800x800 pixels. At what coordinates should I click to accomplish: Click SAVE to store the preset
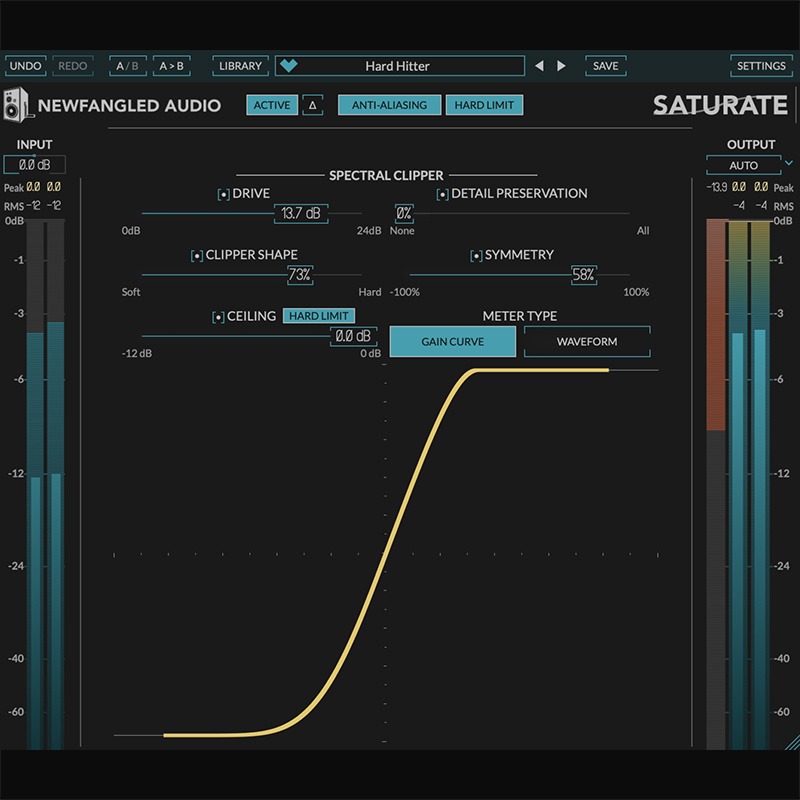click(x=606, y=66)
